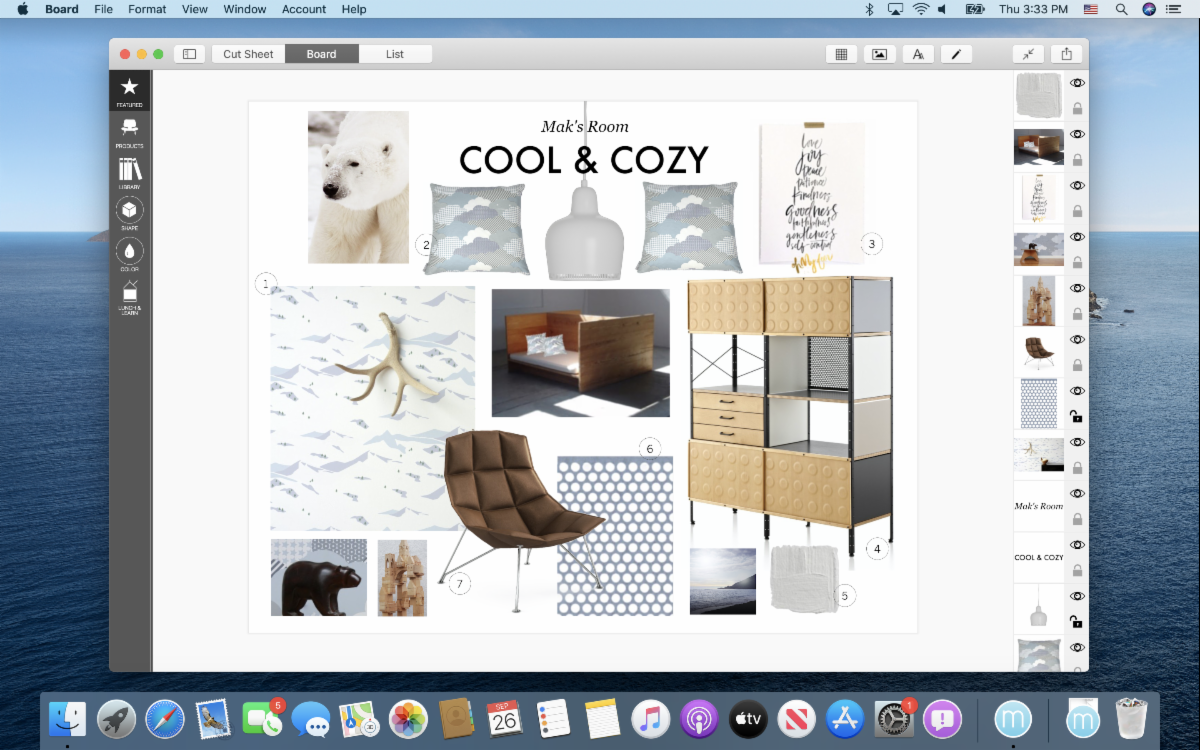Select the Color droplet tool in sidebar
1200x750 pixels.
[x=129, y=254]
